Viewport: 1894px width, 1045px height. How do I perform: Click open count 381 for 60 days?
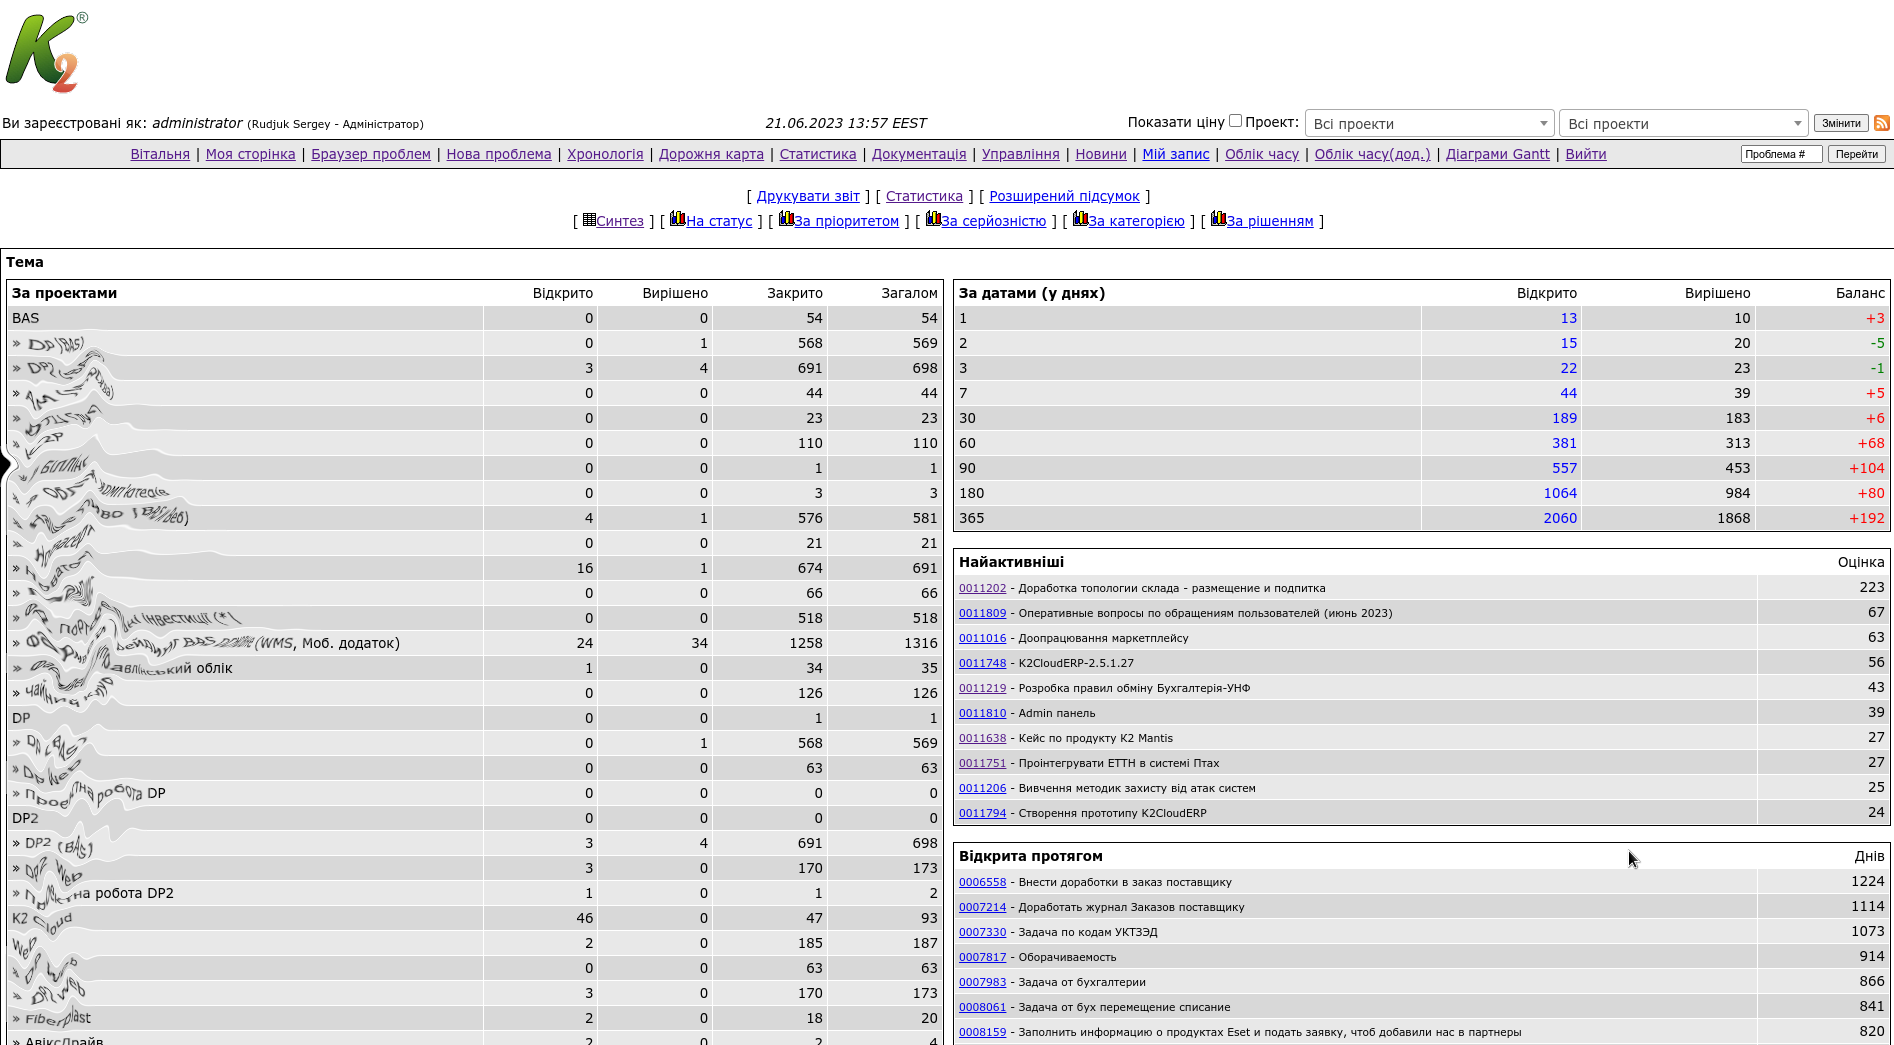point(1564,443)
